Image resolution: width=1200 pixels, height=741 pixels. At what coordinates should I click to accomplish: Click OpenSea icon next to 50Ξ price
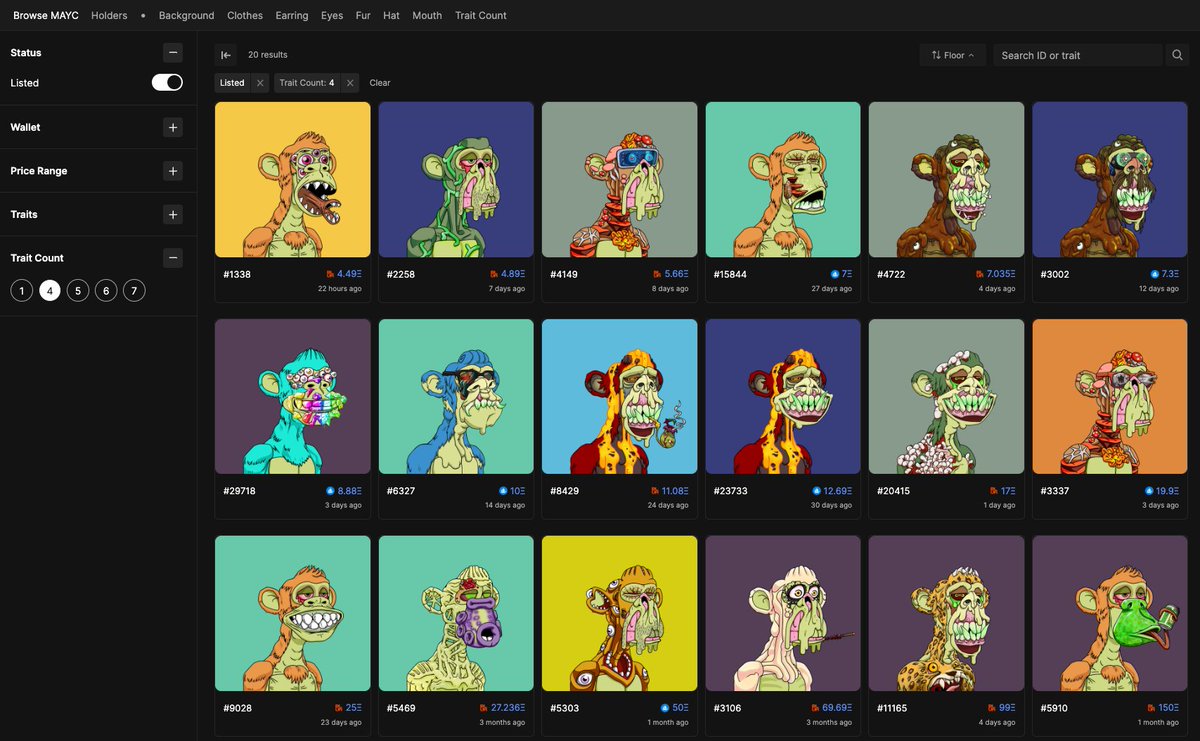(665, 708)
